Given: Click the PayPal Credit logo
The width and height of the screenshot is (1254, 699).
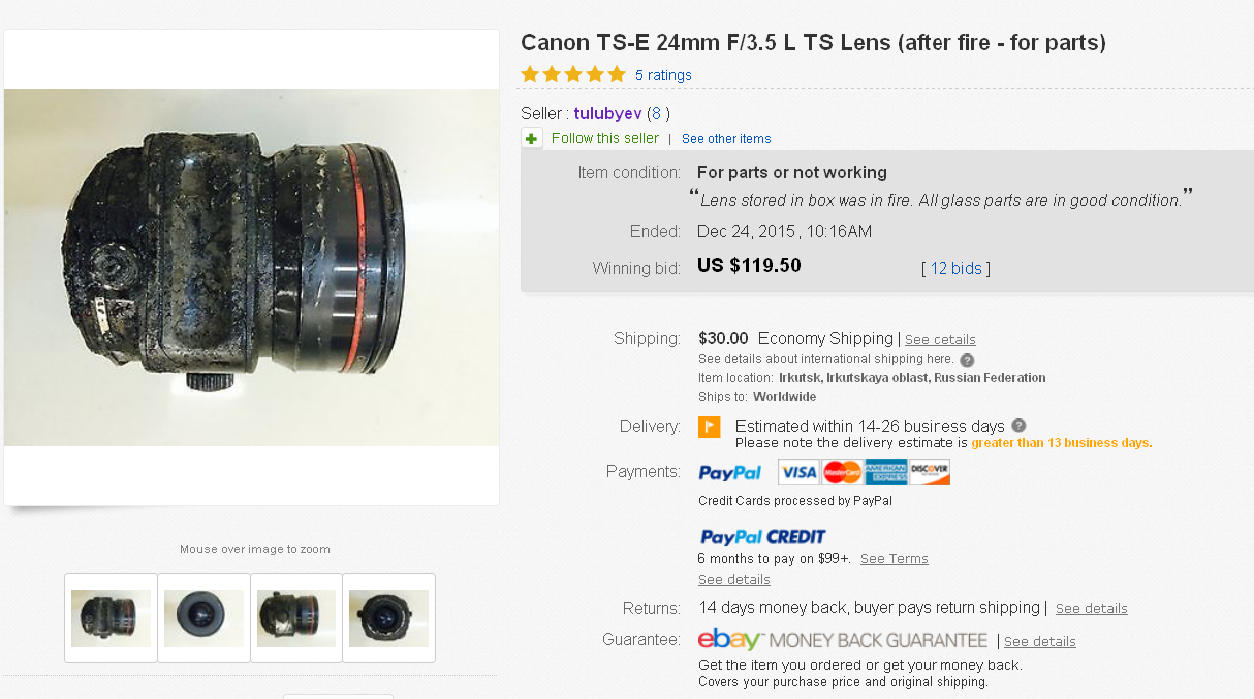Looking at the screenshot, I should tap(762, 537).
